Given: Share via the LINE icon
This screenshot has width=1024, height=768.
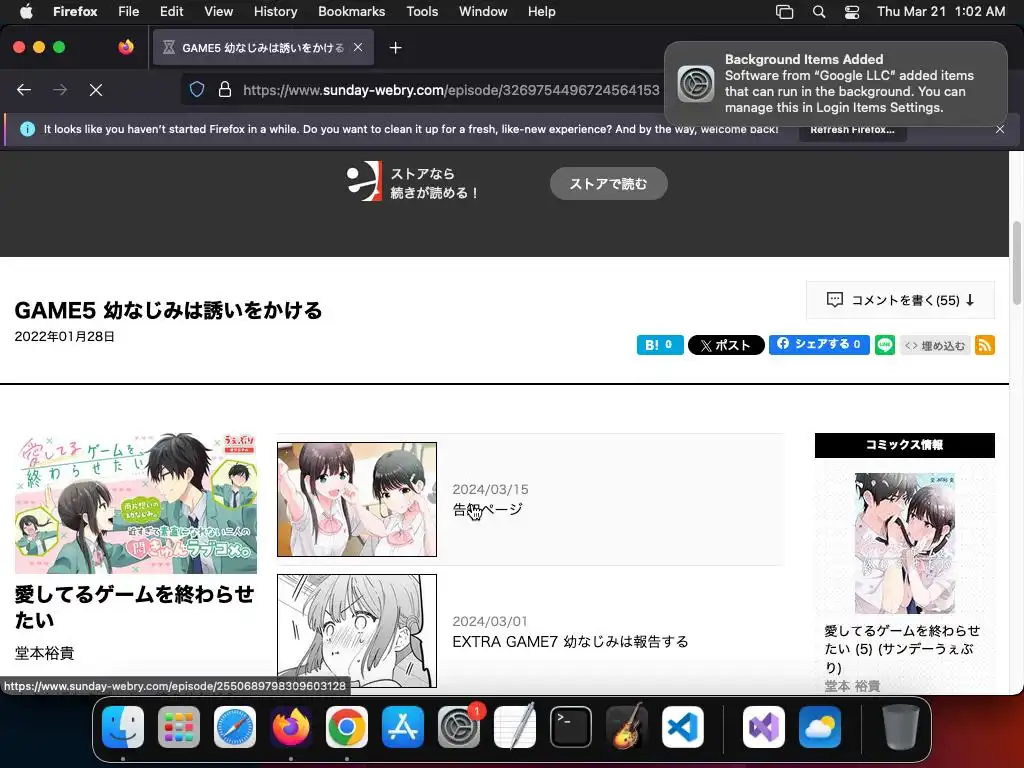Looking at the screenshot, I should 885,344.
